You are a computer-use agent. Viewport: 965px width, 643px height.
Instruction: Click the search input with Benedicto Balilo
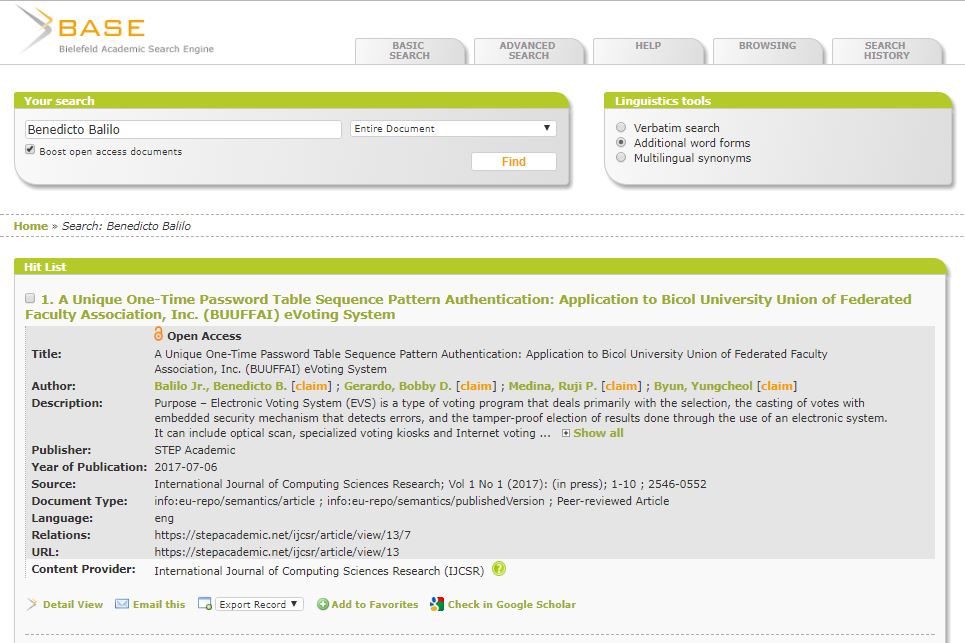click(183, 129)
